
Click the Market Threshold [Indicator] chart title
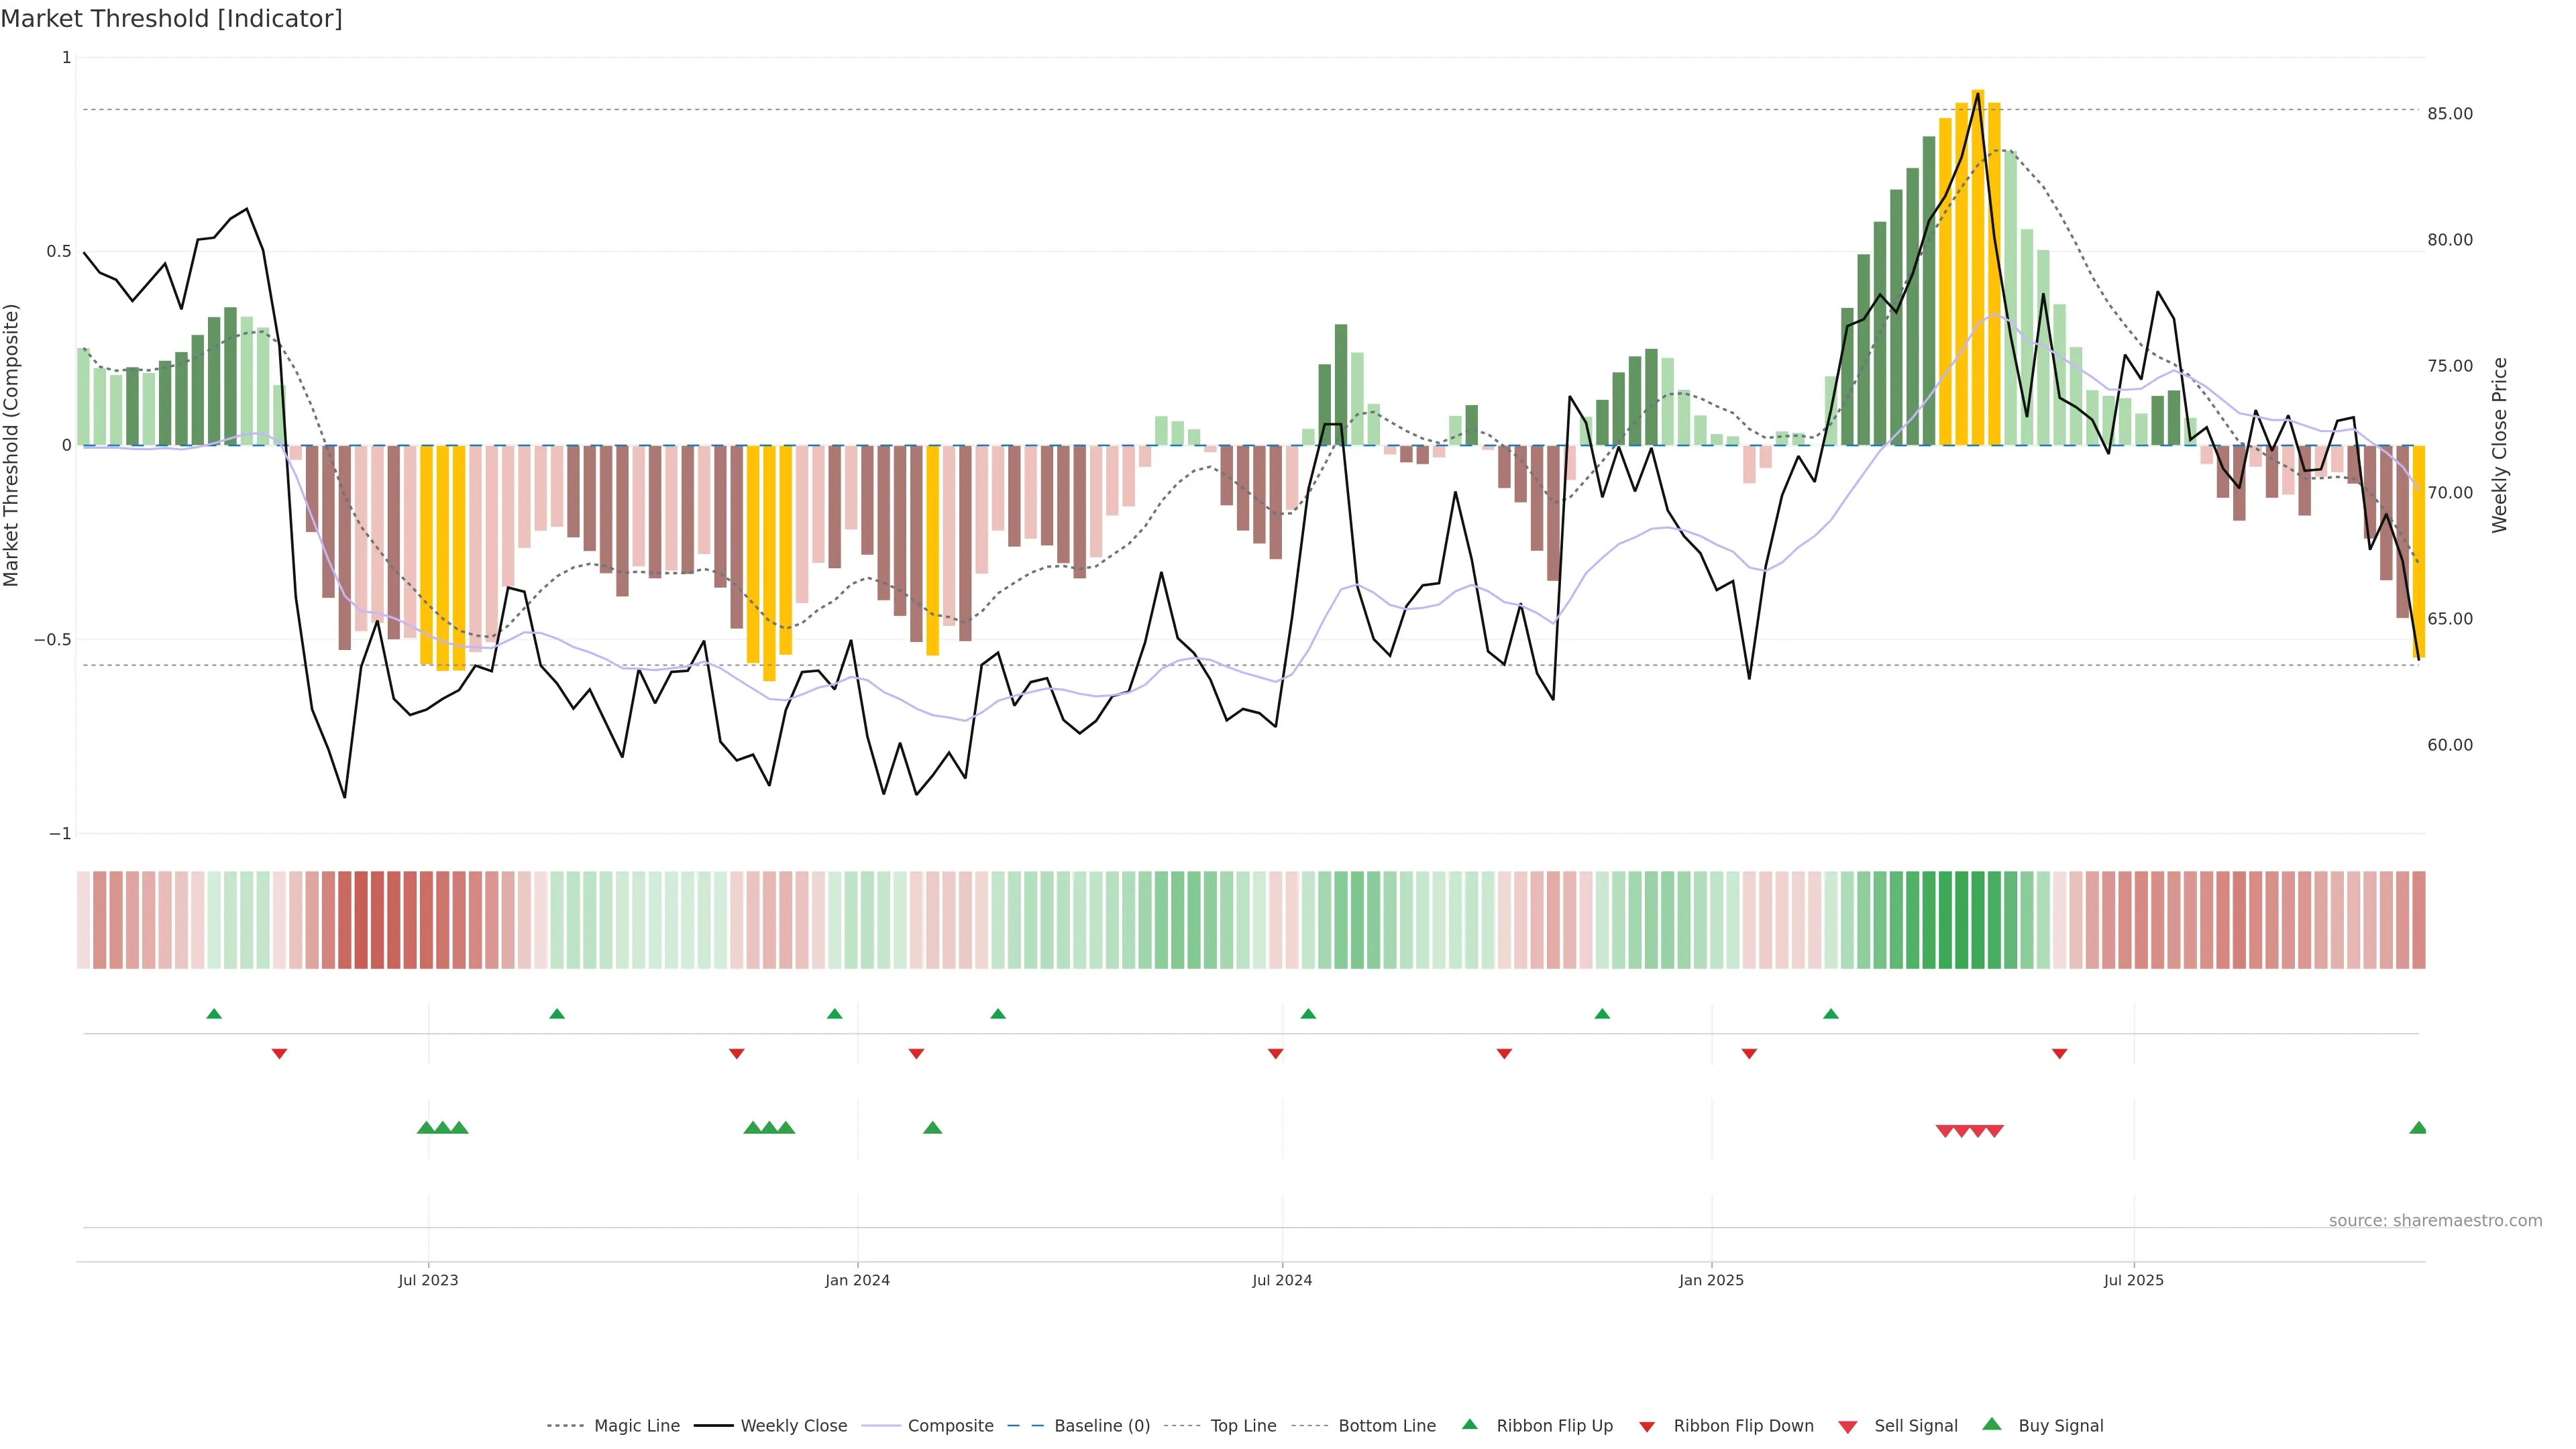[x=171, y=19]
